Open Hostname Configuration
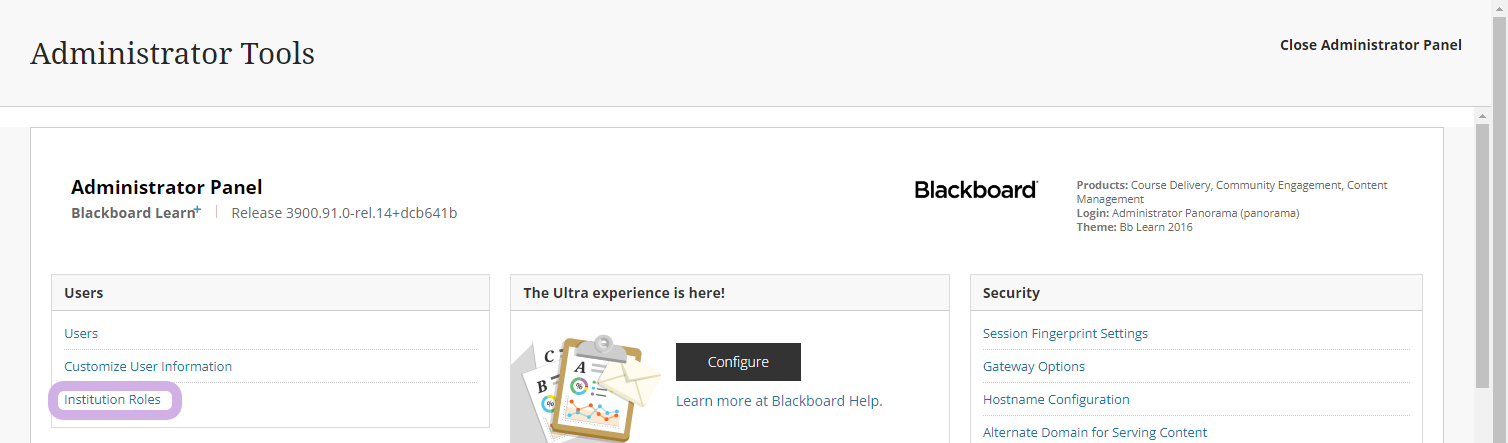 [1056, 400]
